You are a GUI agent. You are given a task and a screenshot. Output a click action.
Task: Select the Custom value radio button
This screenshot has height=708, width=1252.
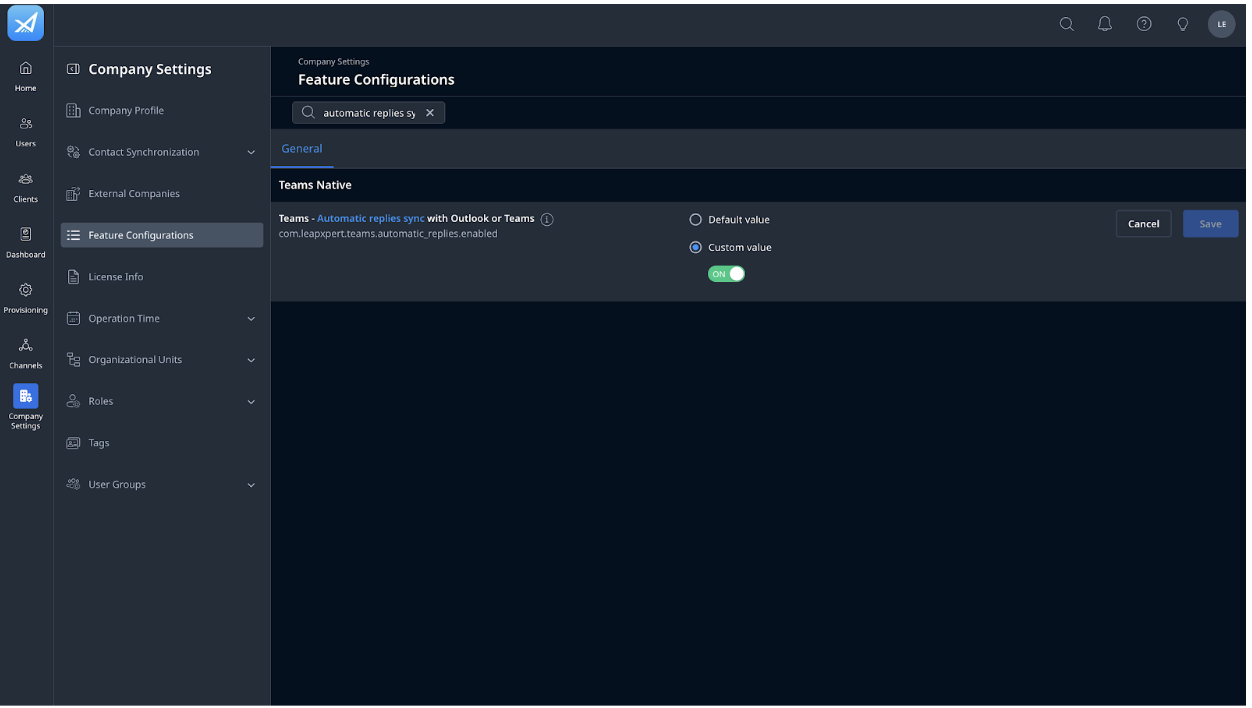[x=696, y=247]
